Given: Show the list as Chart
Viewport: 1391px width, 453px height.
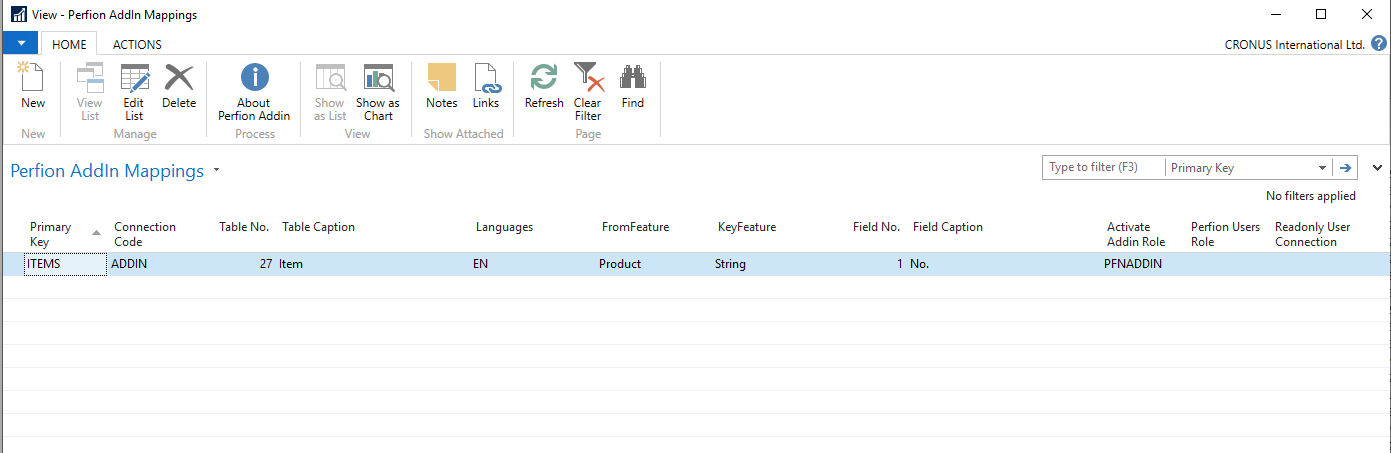Looking at the screenshot, I should (378, 92).
